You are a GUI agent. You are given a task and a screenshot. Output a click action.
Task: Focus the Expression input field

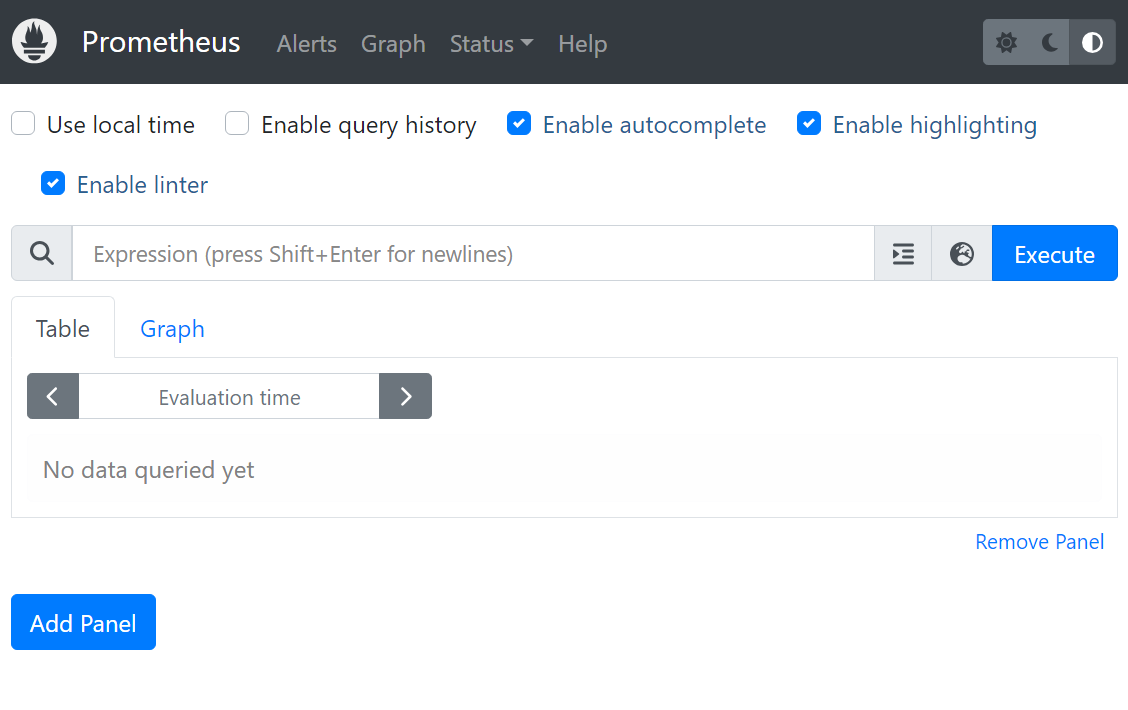coord(472,254)
